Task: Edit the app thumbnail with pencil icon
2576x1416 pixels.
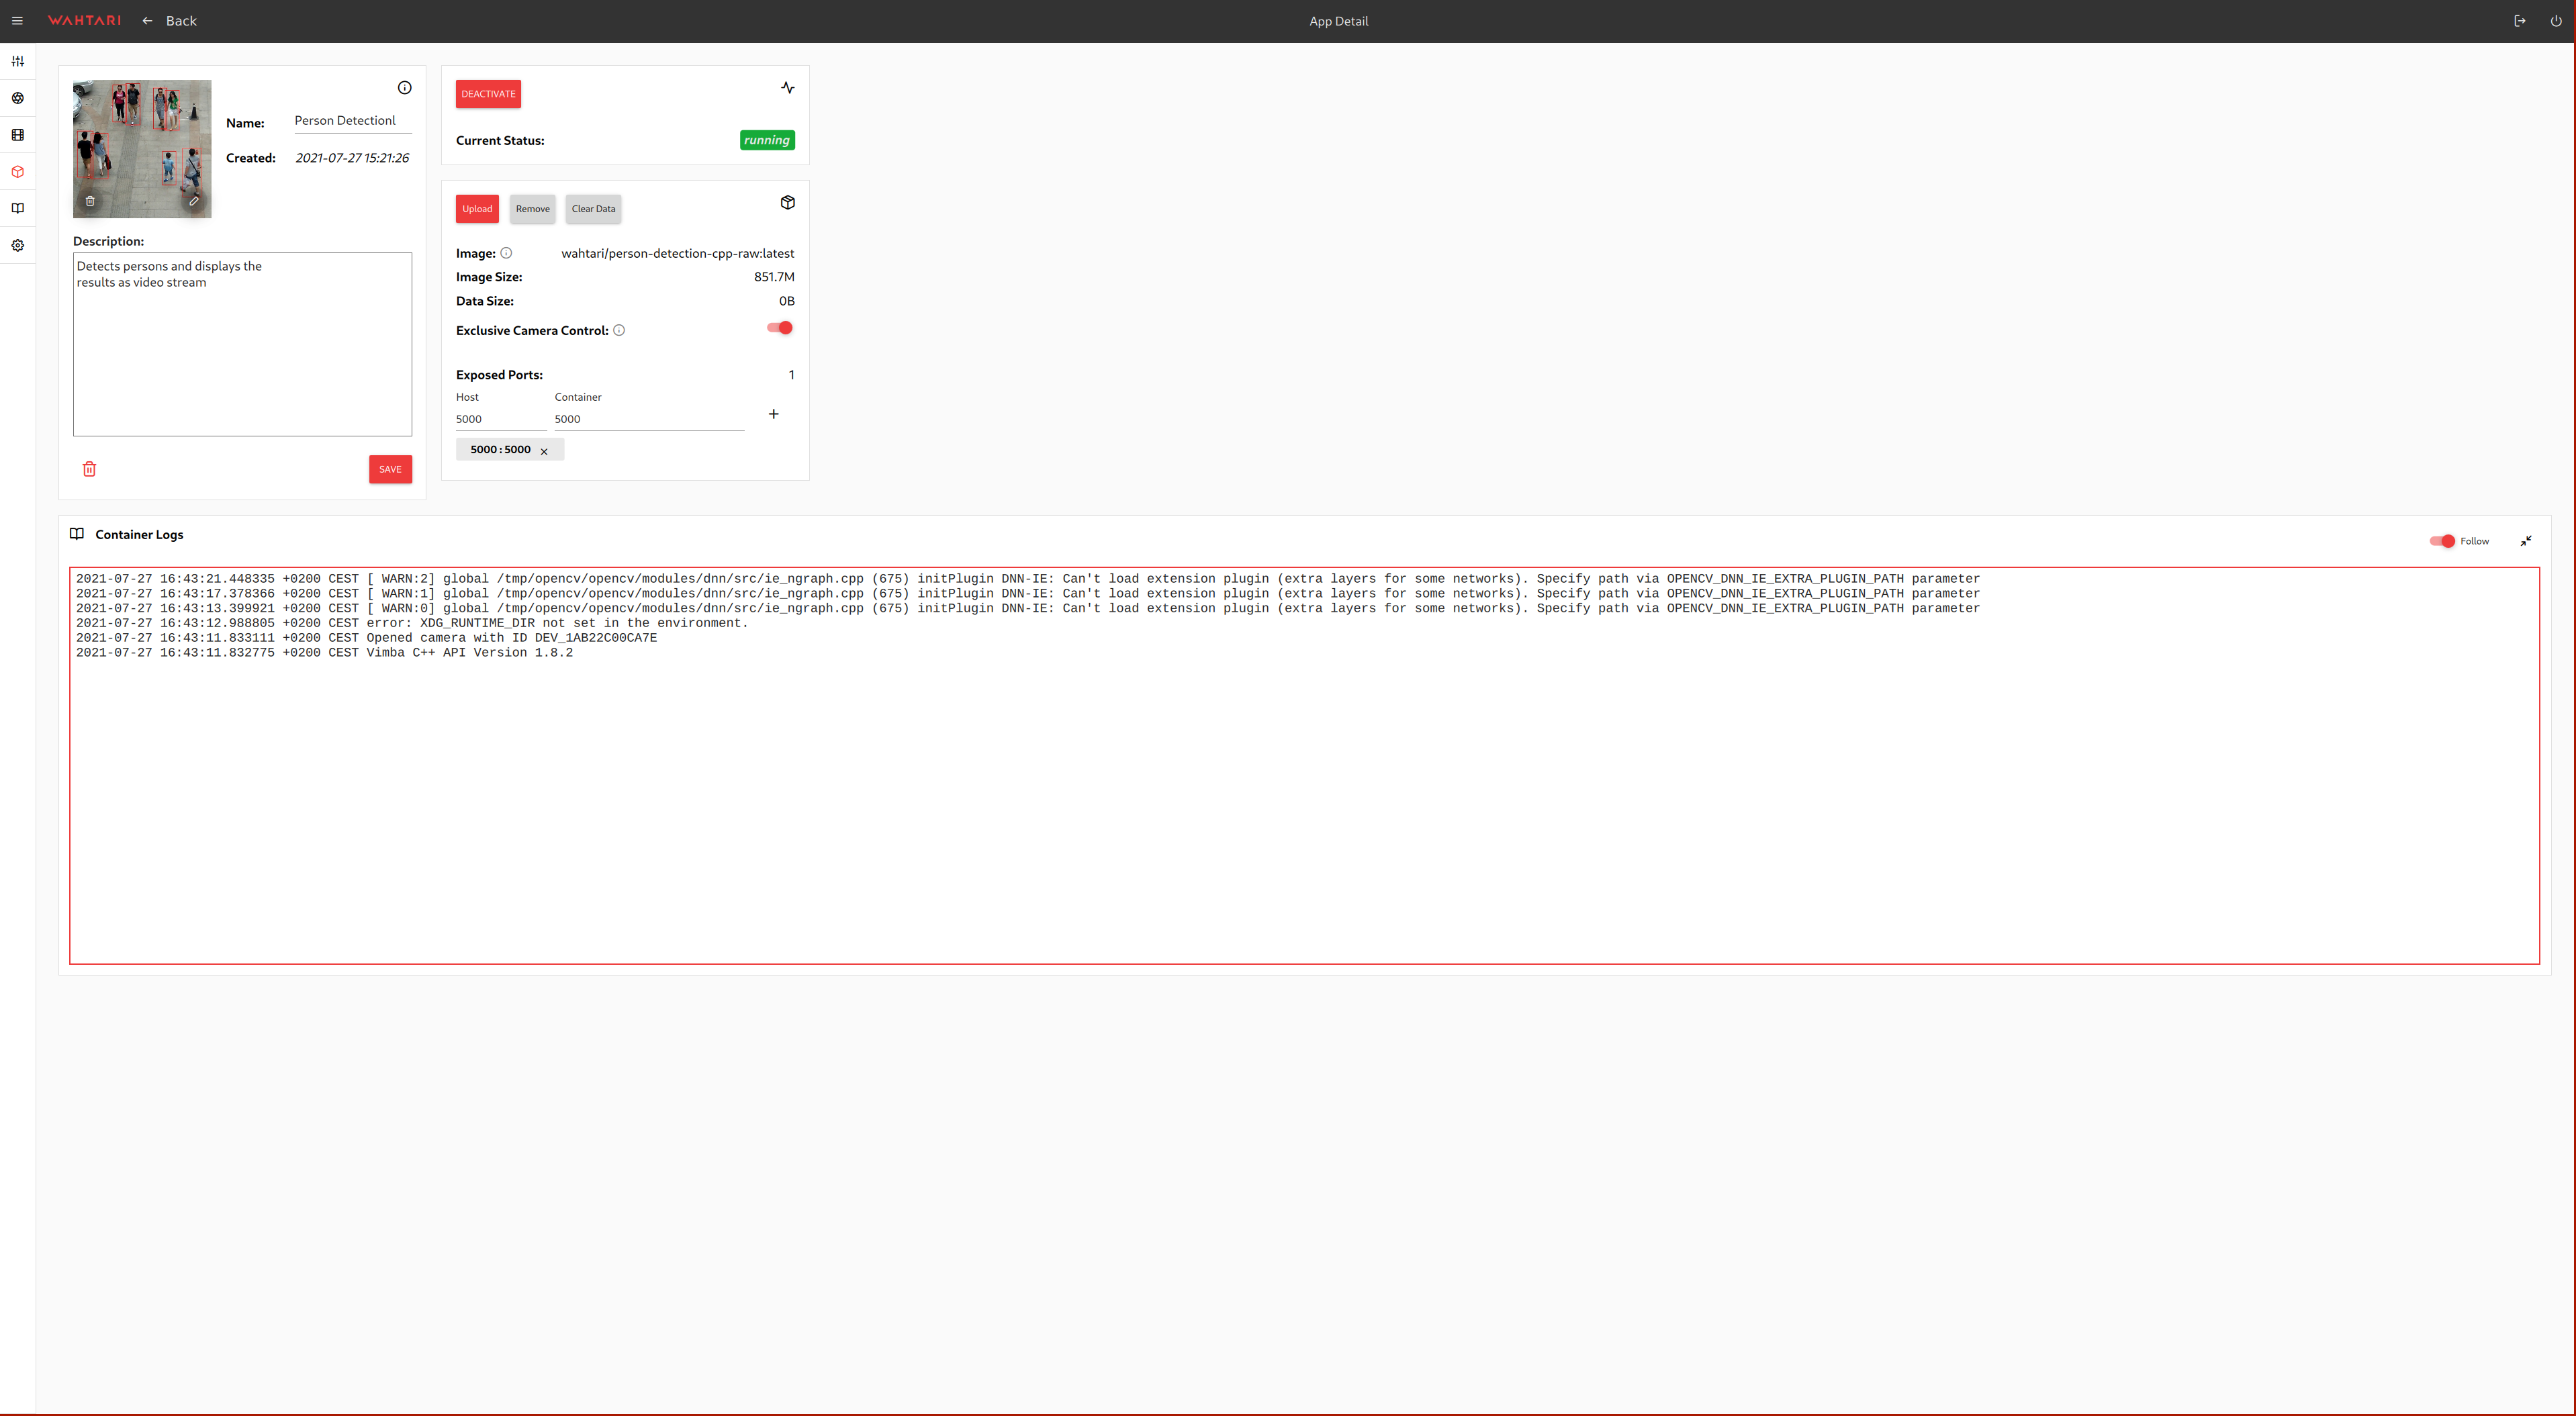Action: pyautogui.click(x=194, y=201)
